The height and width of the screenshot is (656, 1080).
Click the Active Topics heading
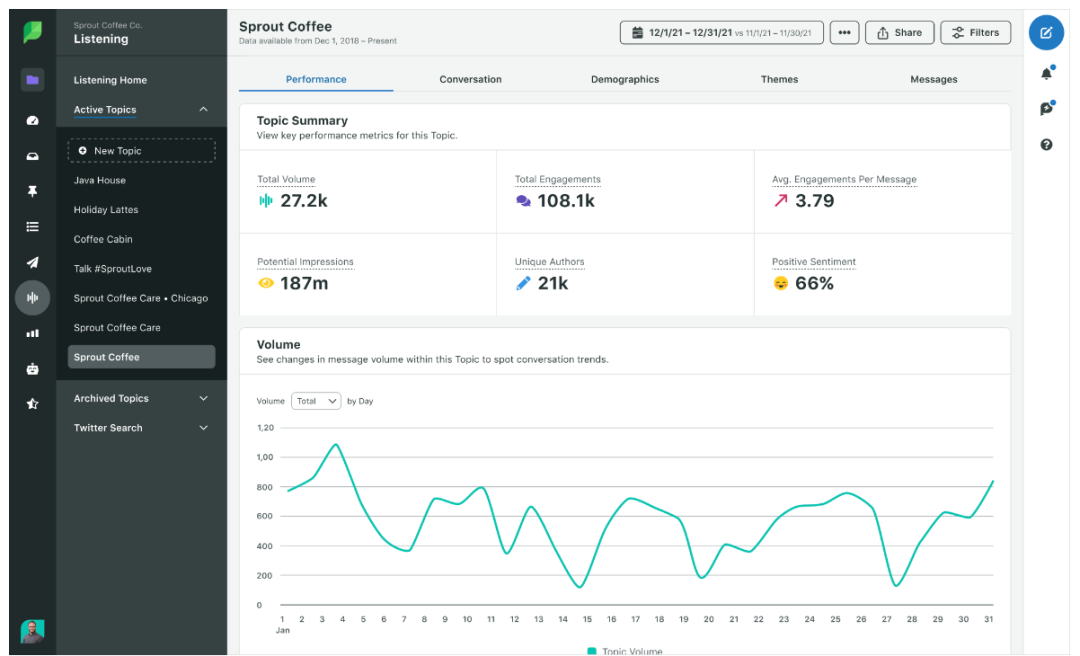pos(105,110)
